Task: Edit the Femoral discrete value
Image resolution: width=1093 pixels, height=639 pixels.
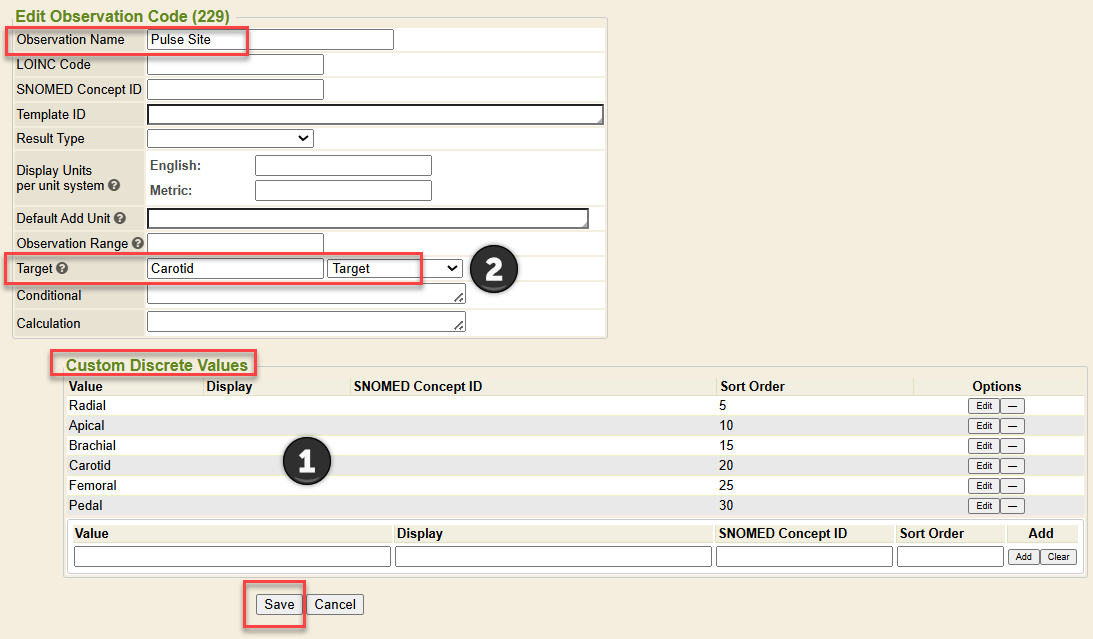Action: click(x=984, y=486)
